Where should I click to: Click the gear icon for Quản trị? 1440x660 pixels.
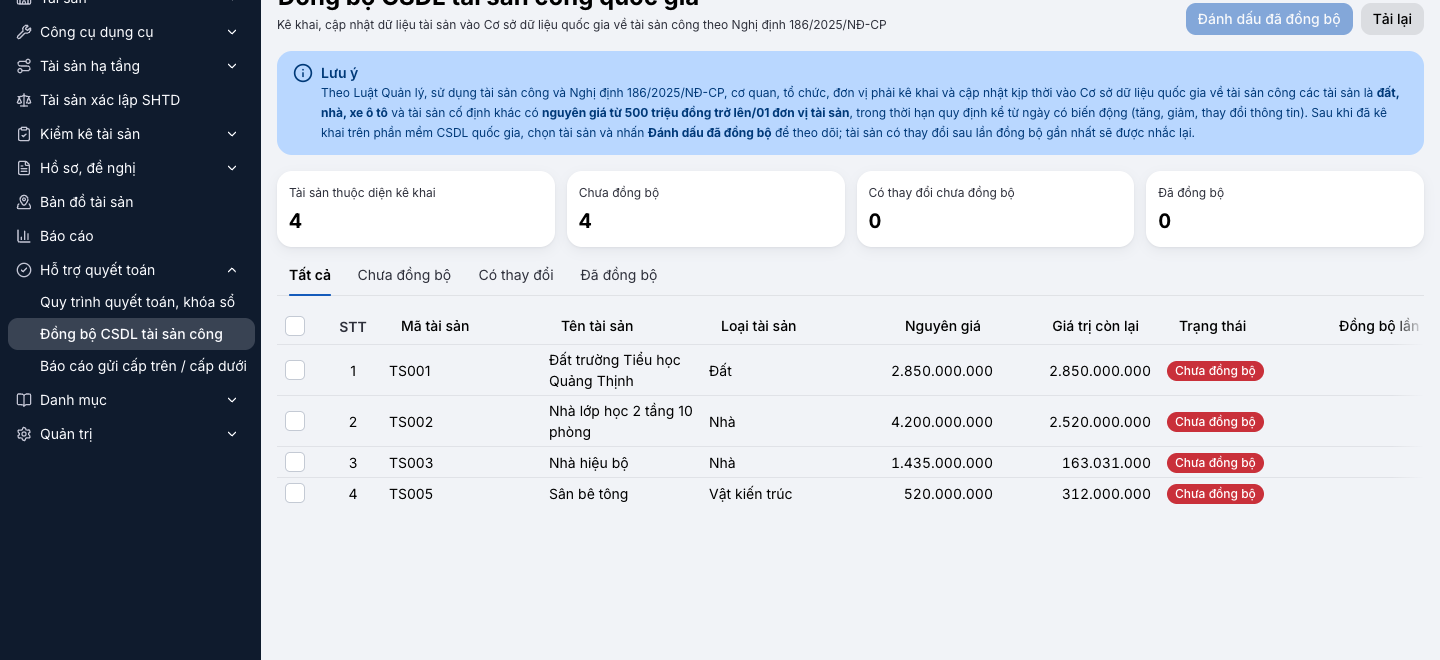click(x=24, y=434)
